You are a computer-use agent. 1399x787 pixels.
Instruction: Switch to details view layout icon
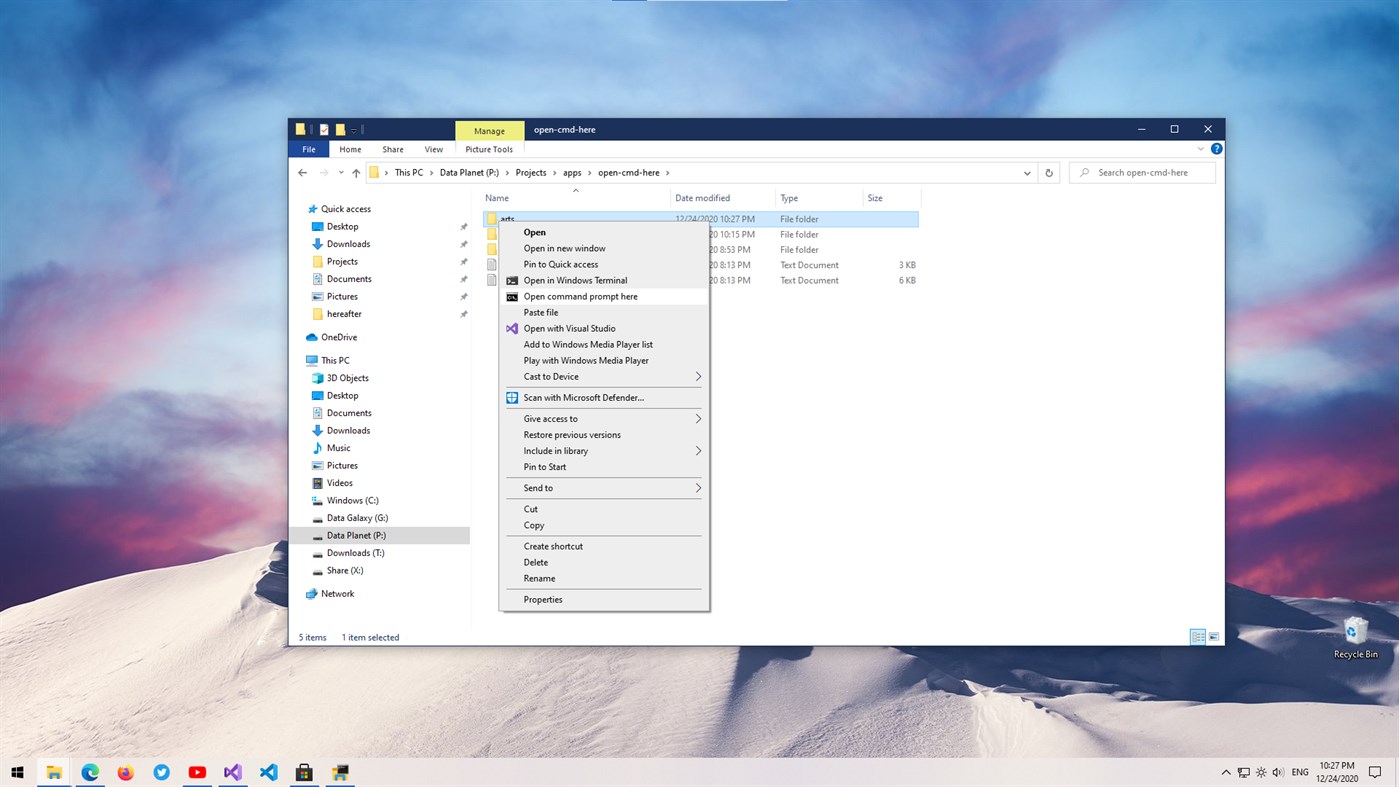pyautogui.click(x=1197, y=637)
